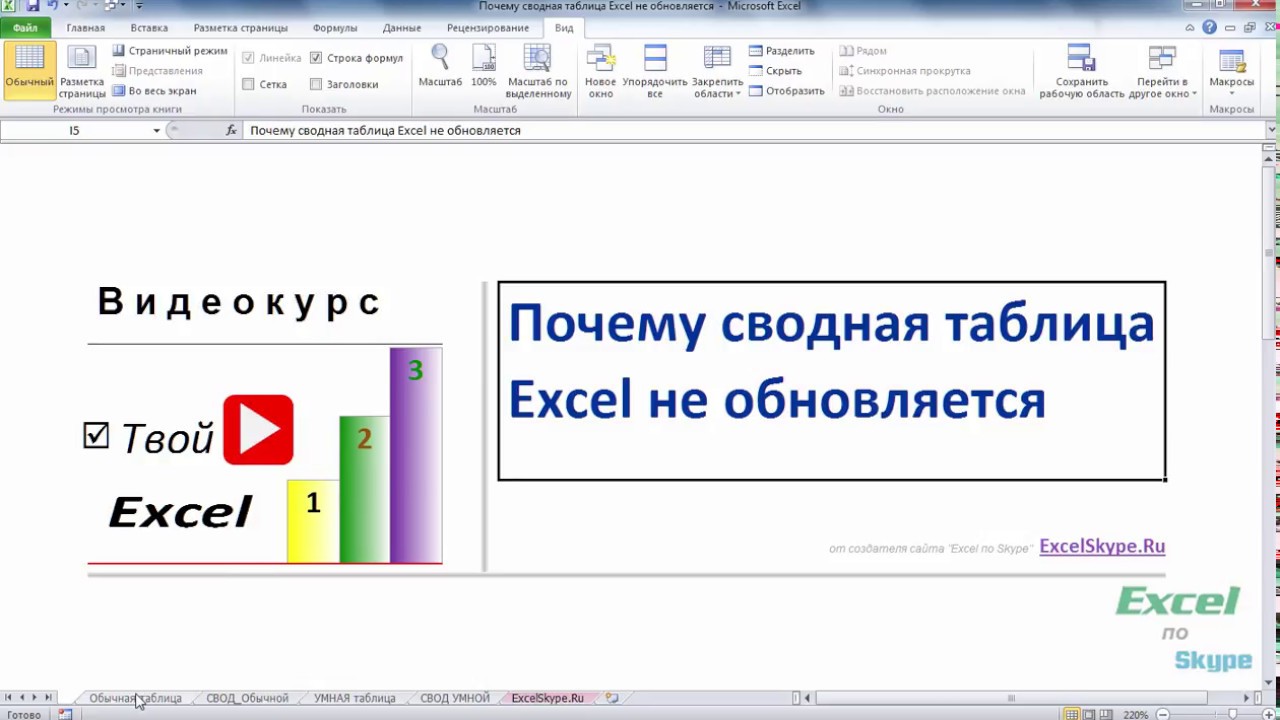Switch to Normal (Обычный) view
The height and width of the screenshot is (720, 1280).
[x=29, y=70]
